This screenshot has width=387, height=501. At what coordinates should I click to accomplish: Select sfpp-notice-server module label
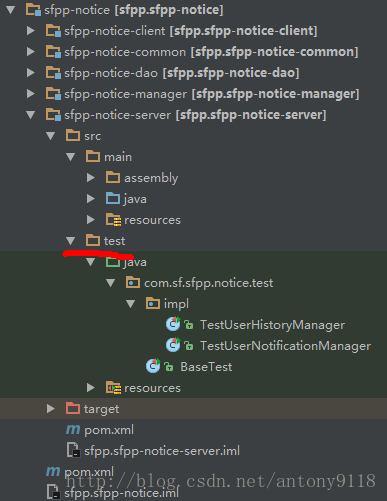click(195, 115)
